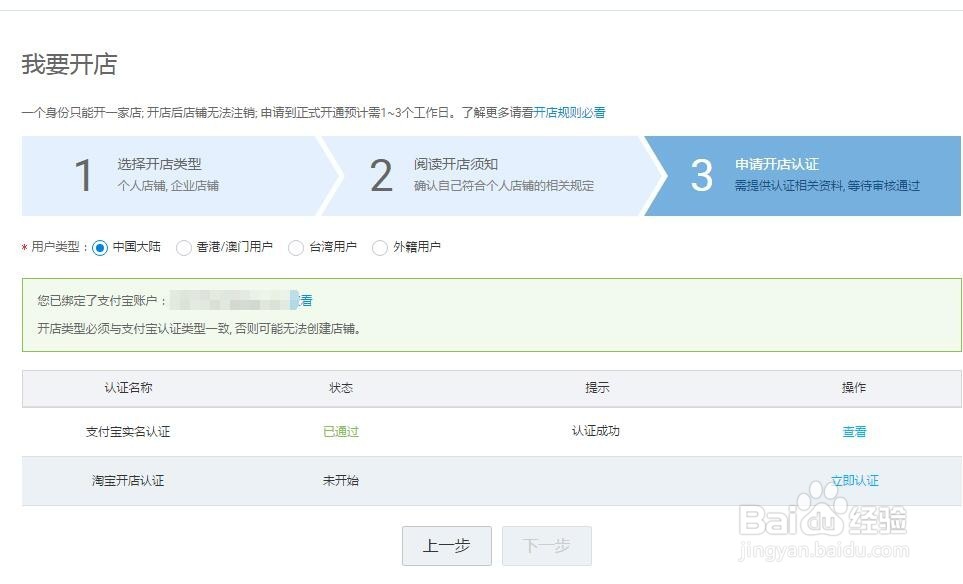963x584 pixels.
Task: Select the 中国大陆 user type radio button
Action: pyautogui.click(x=99, y=247)
